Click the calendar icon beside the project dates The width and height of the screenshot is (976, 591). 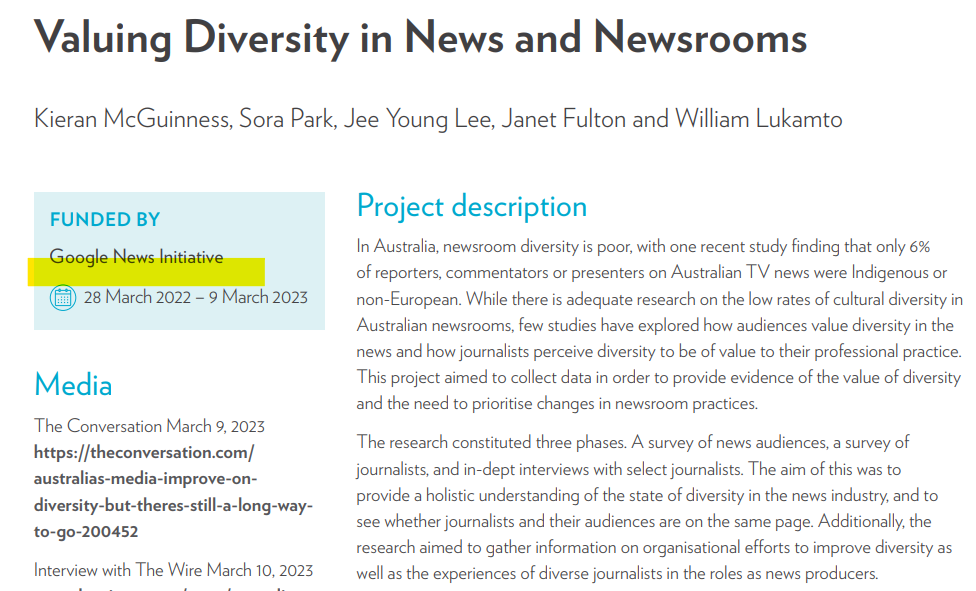tap(62, 297)
